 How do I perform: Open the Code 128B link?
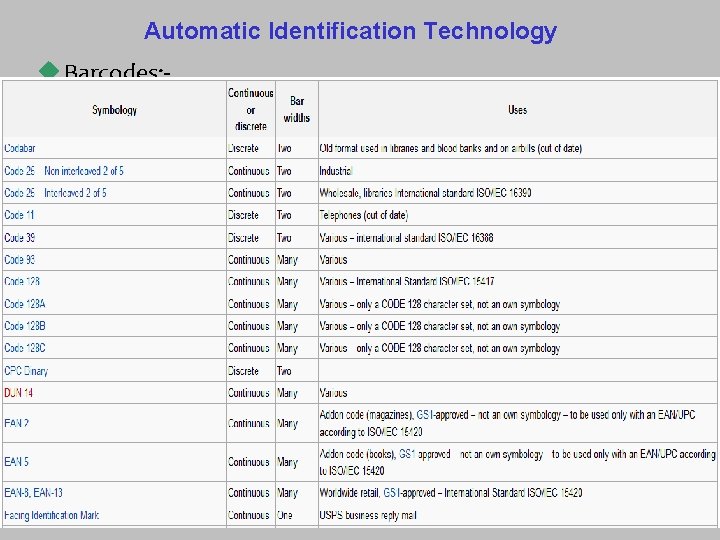tap(25, 326)
